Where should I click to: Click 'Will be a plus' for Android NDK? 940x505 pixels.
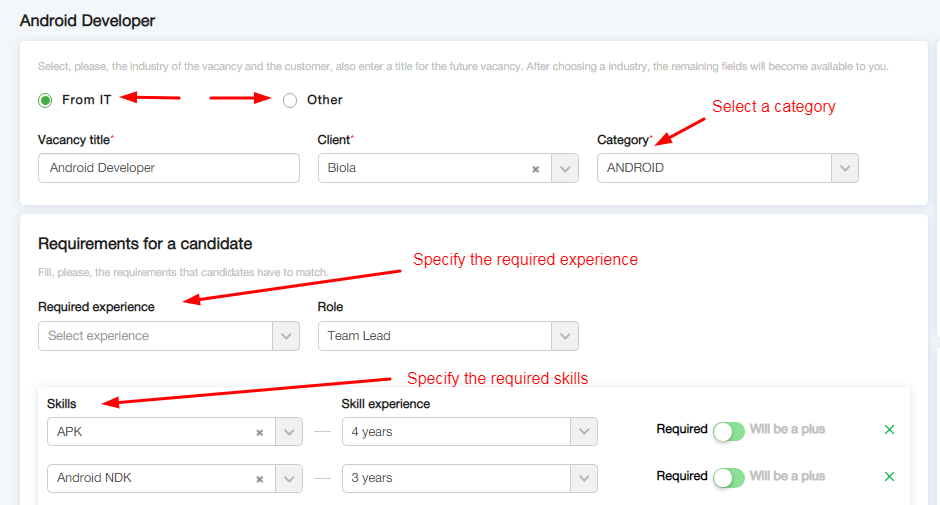coord(787,476)
